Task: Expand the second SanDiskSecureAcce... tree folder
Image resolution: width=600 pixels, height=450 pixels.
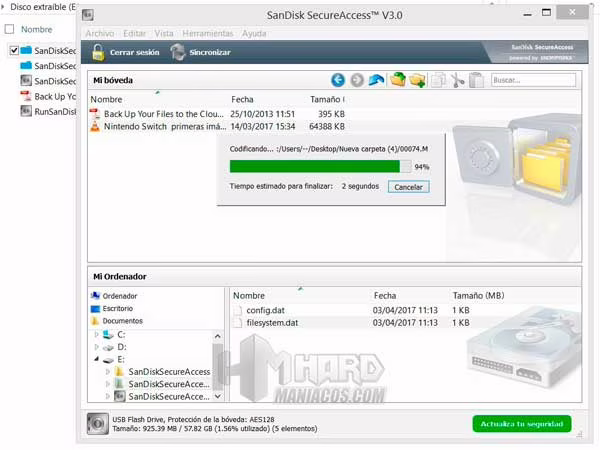Action: click(108, 384)
